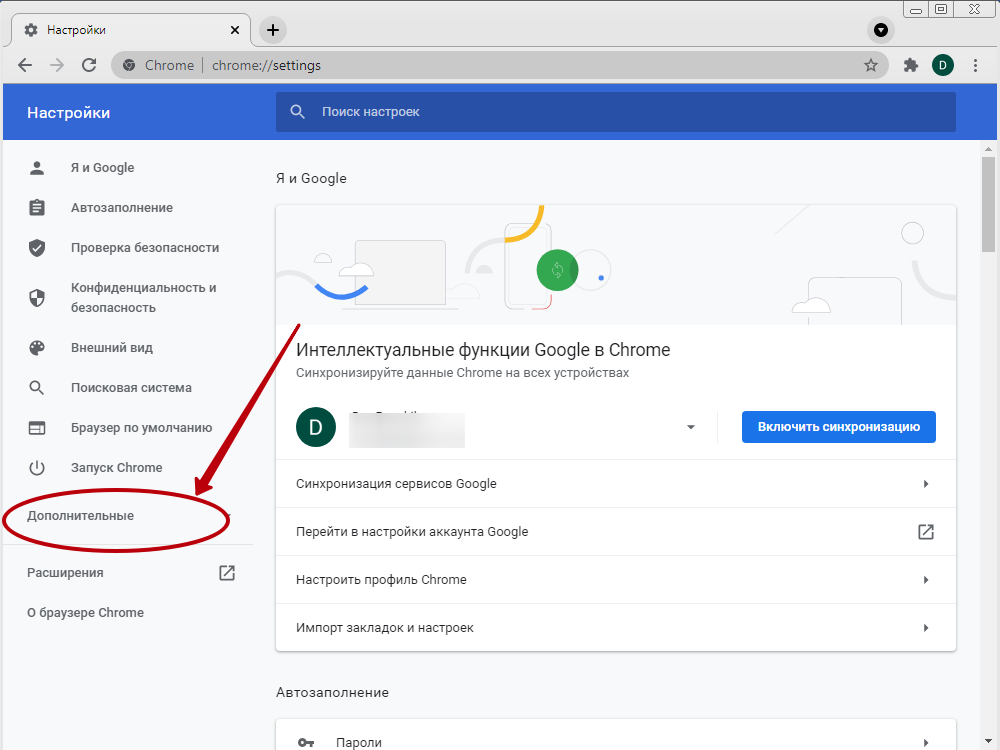Bookmark page with the star icon
Image resolution: width=1000 pixels, height=750 pixels.
click(871, 65)
